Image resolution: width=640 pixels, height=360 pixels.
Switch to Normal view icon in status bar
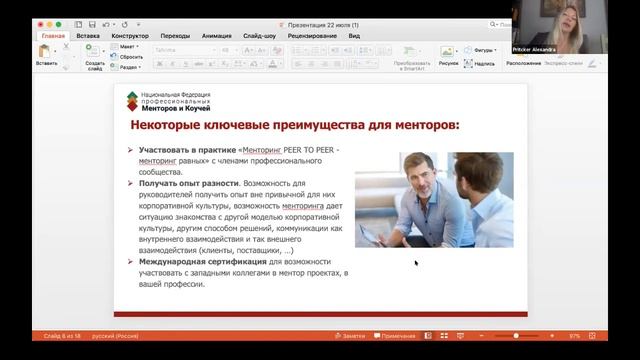[x=428, y=336]
